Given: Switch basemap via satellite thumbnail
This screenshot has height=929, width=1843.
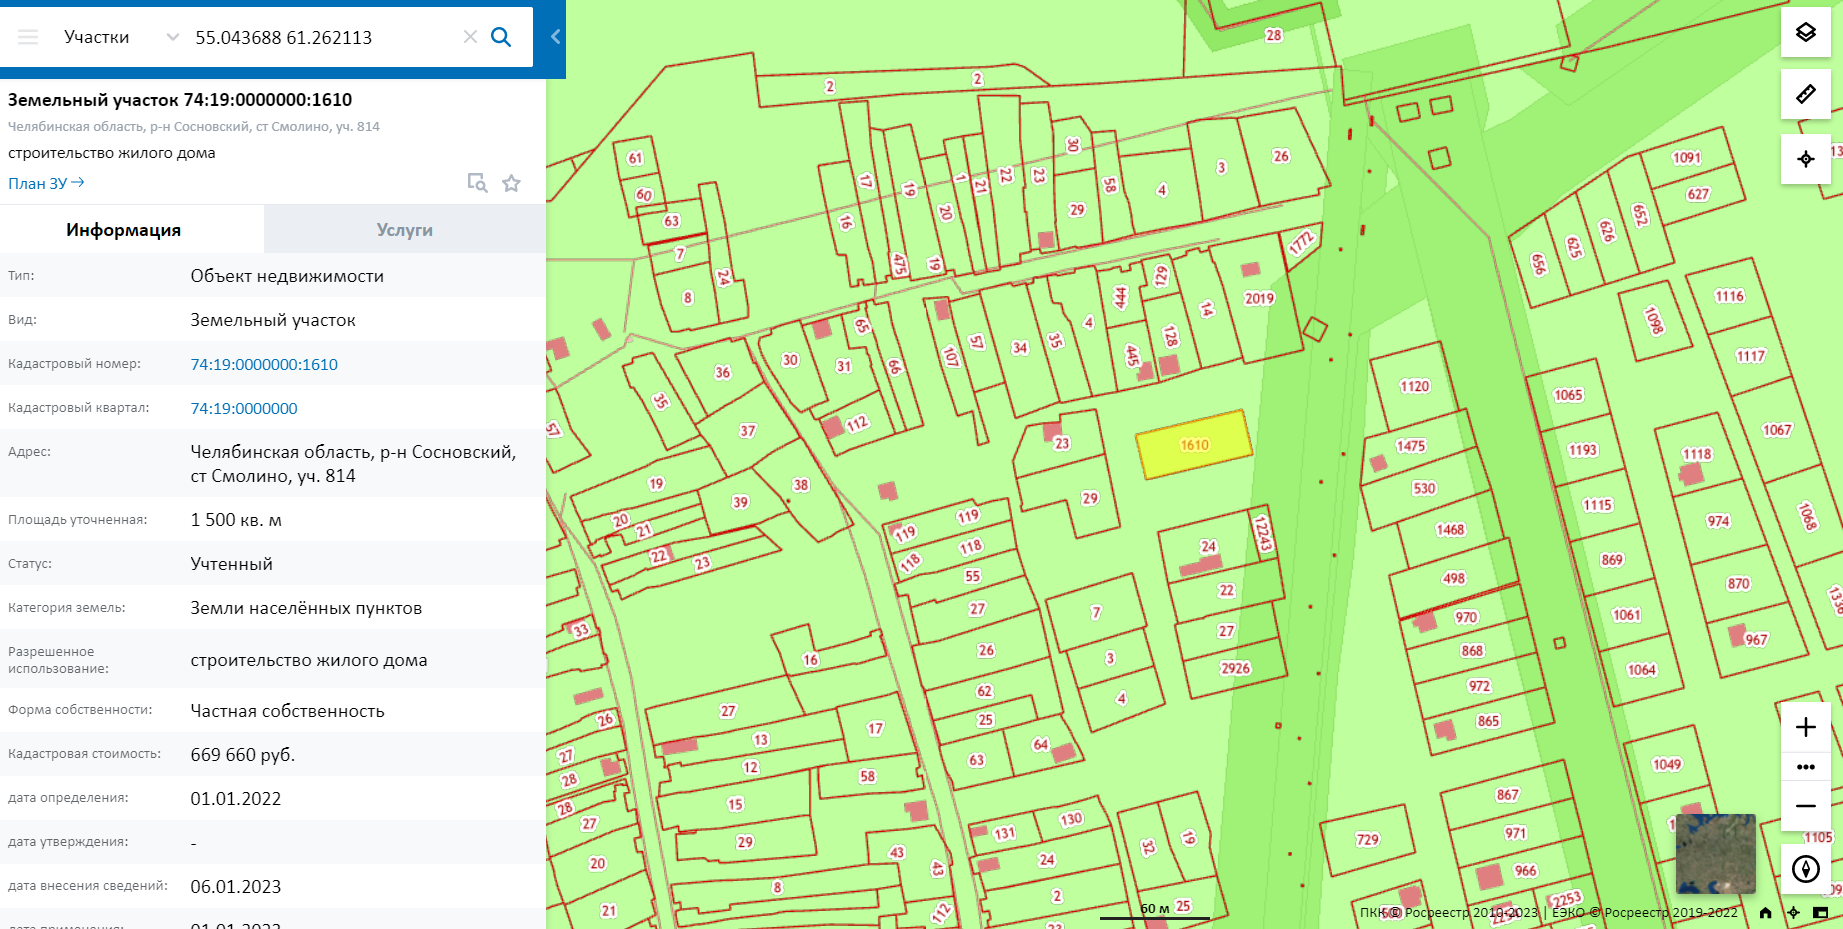Looking at the screenshot, I should tap(1715, 853).
